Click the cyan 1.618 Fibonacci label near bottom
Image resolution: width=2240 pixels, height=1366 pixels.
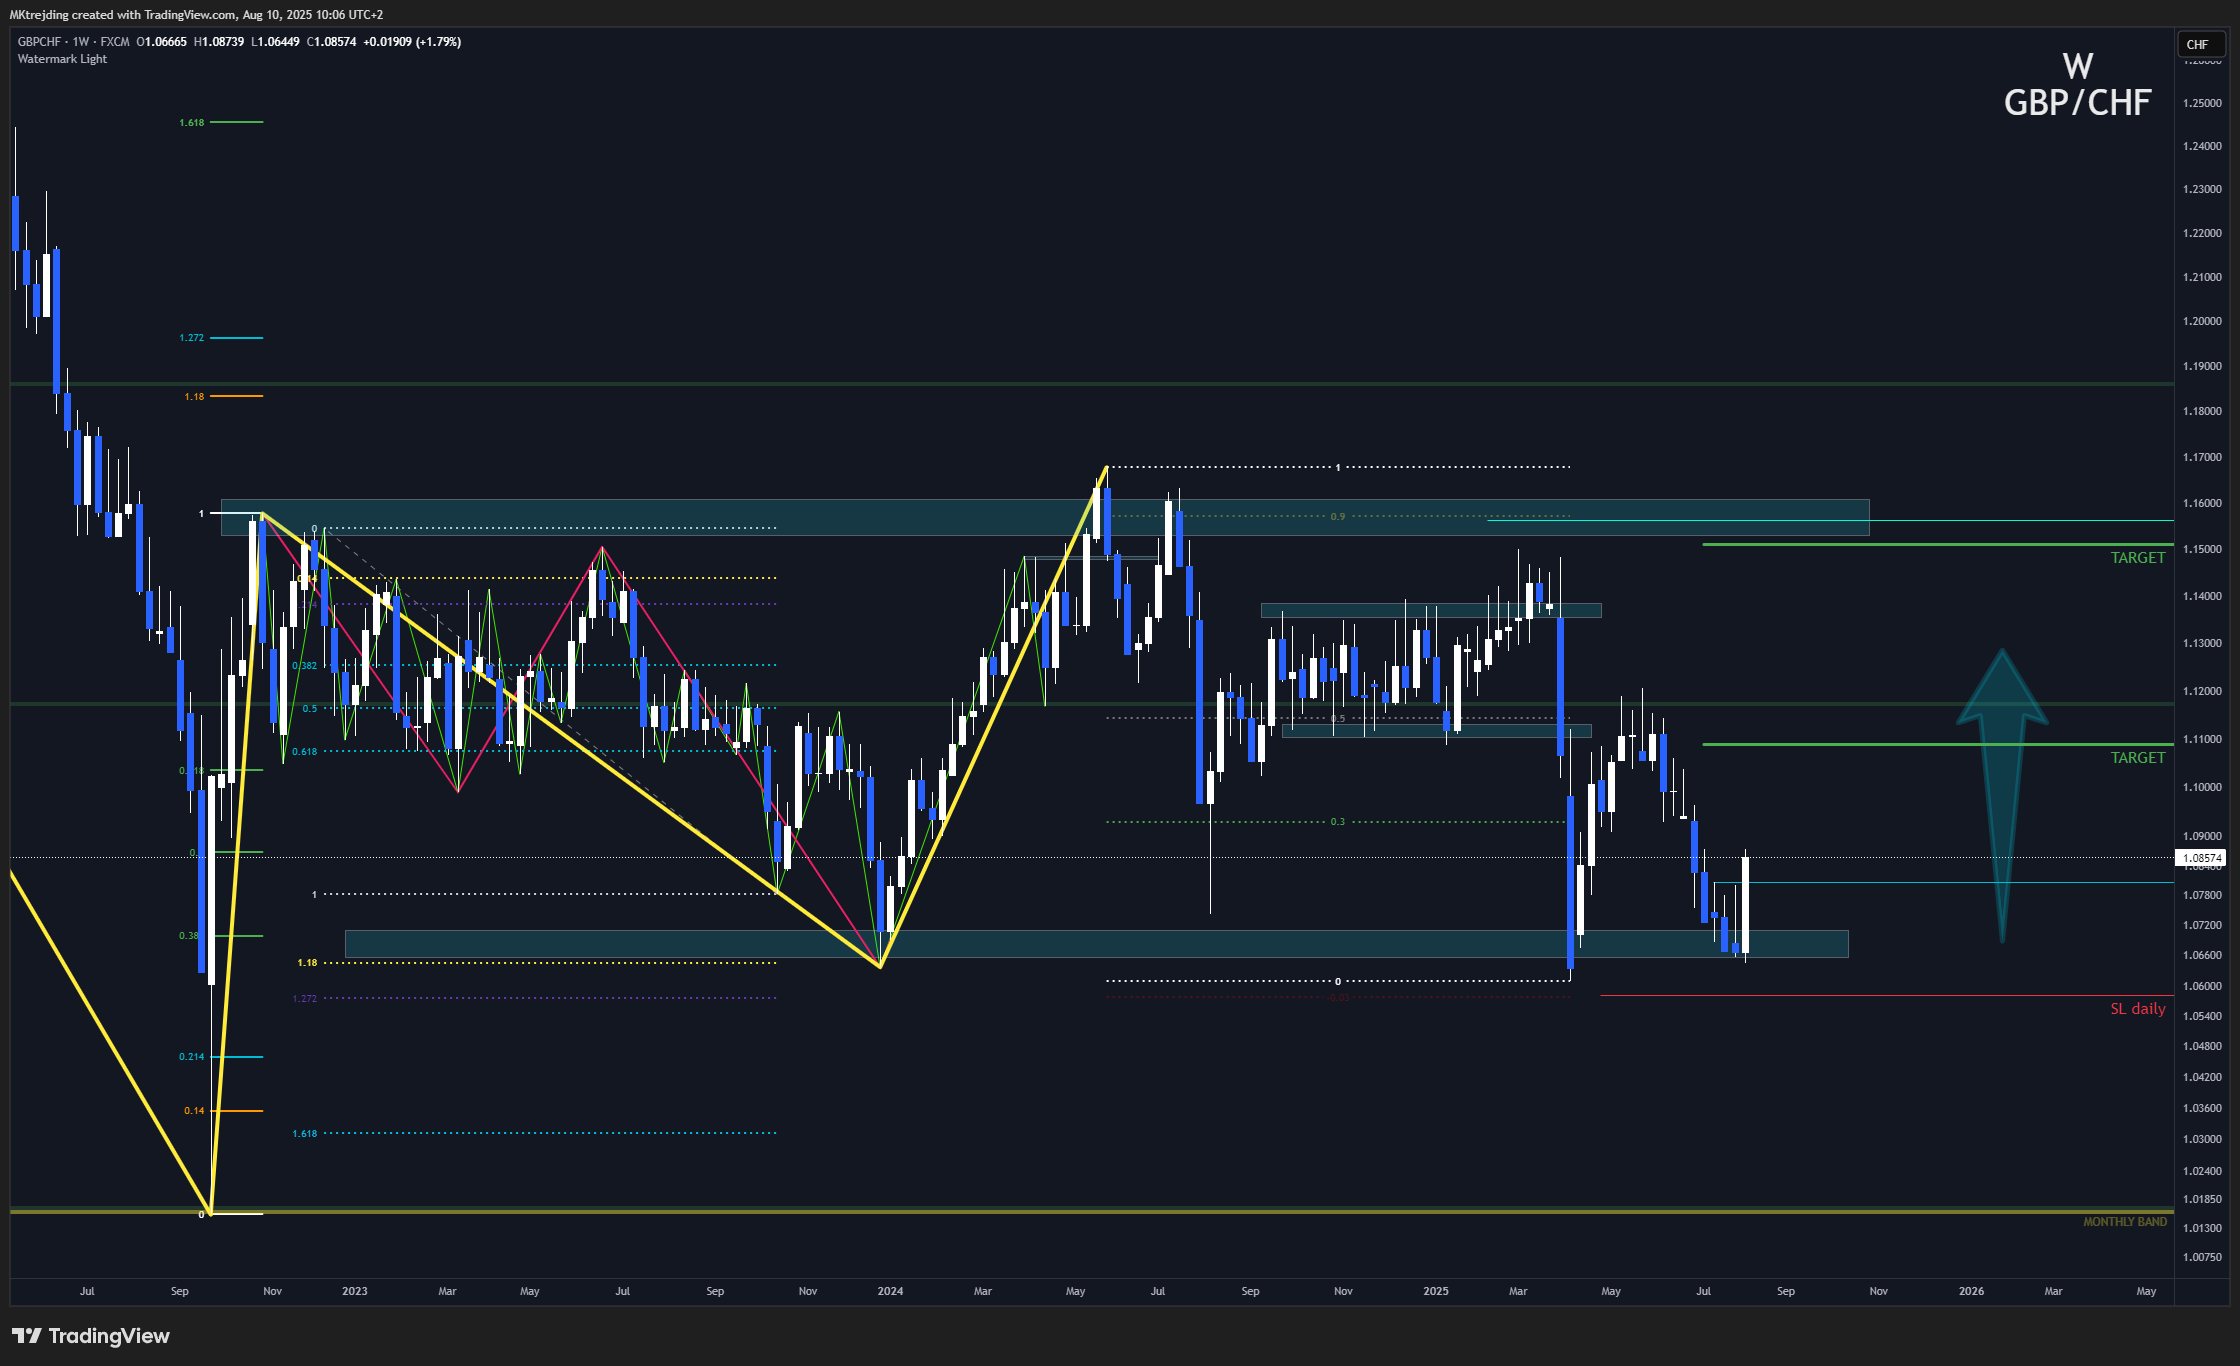305,1134
